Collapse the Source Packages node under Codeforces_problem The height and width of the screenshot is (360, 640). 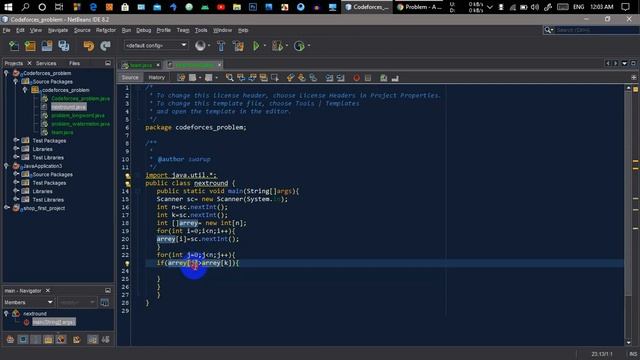[16, 81]
